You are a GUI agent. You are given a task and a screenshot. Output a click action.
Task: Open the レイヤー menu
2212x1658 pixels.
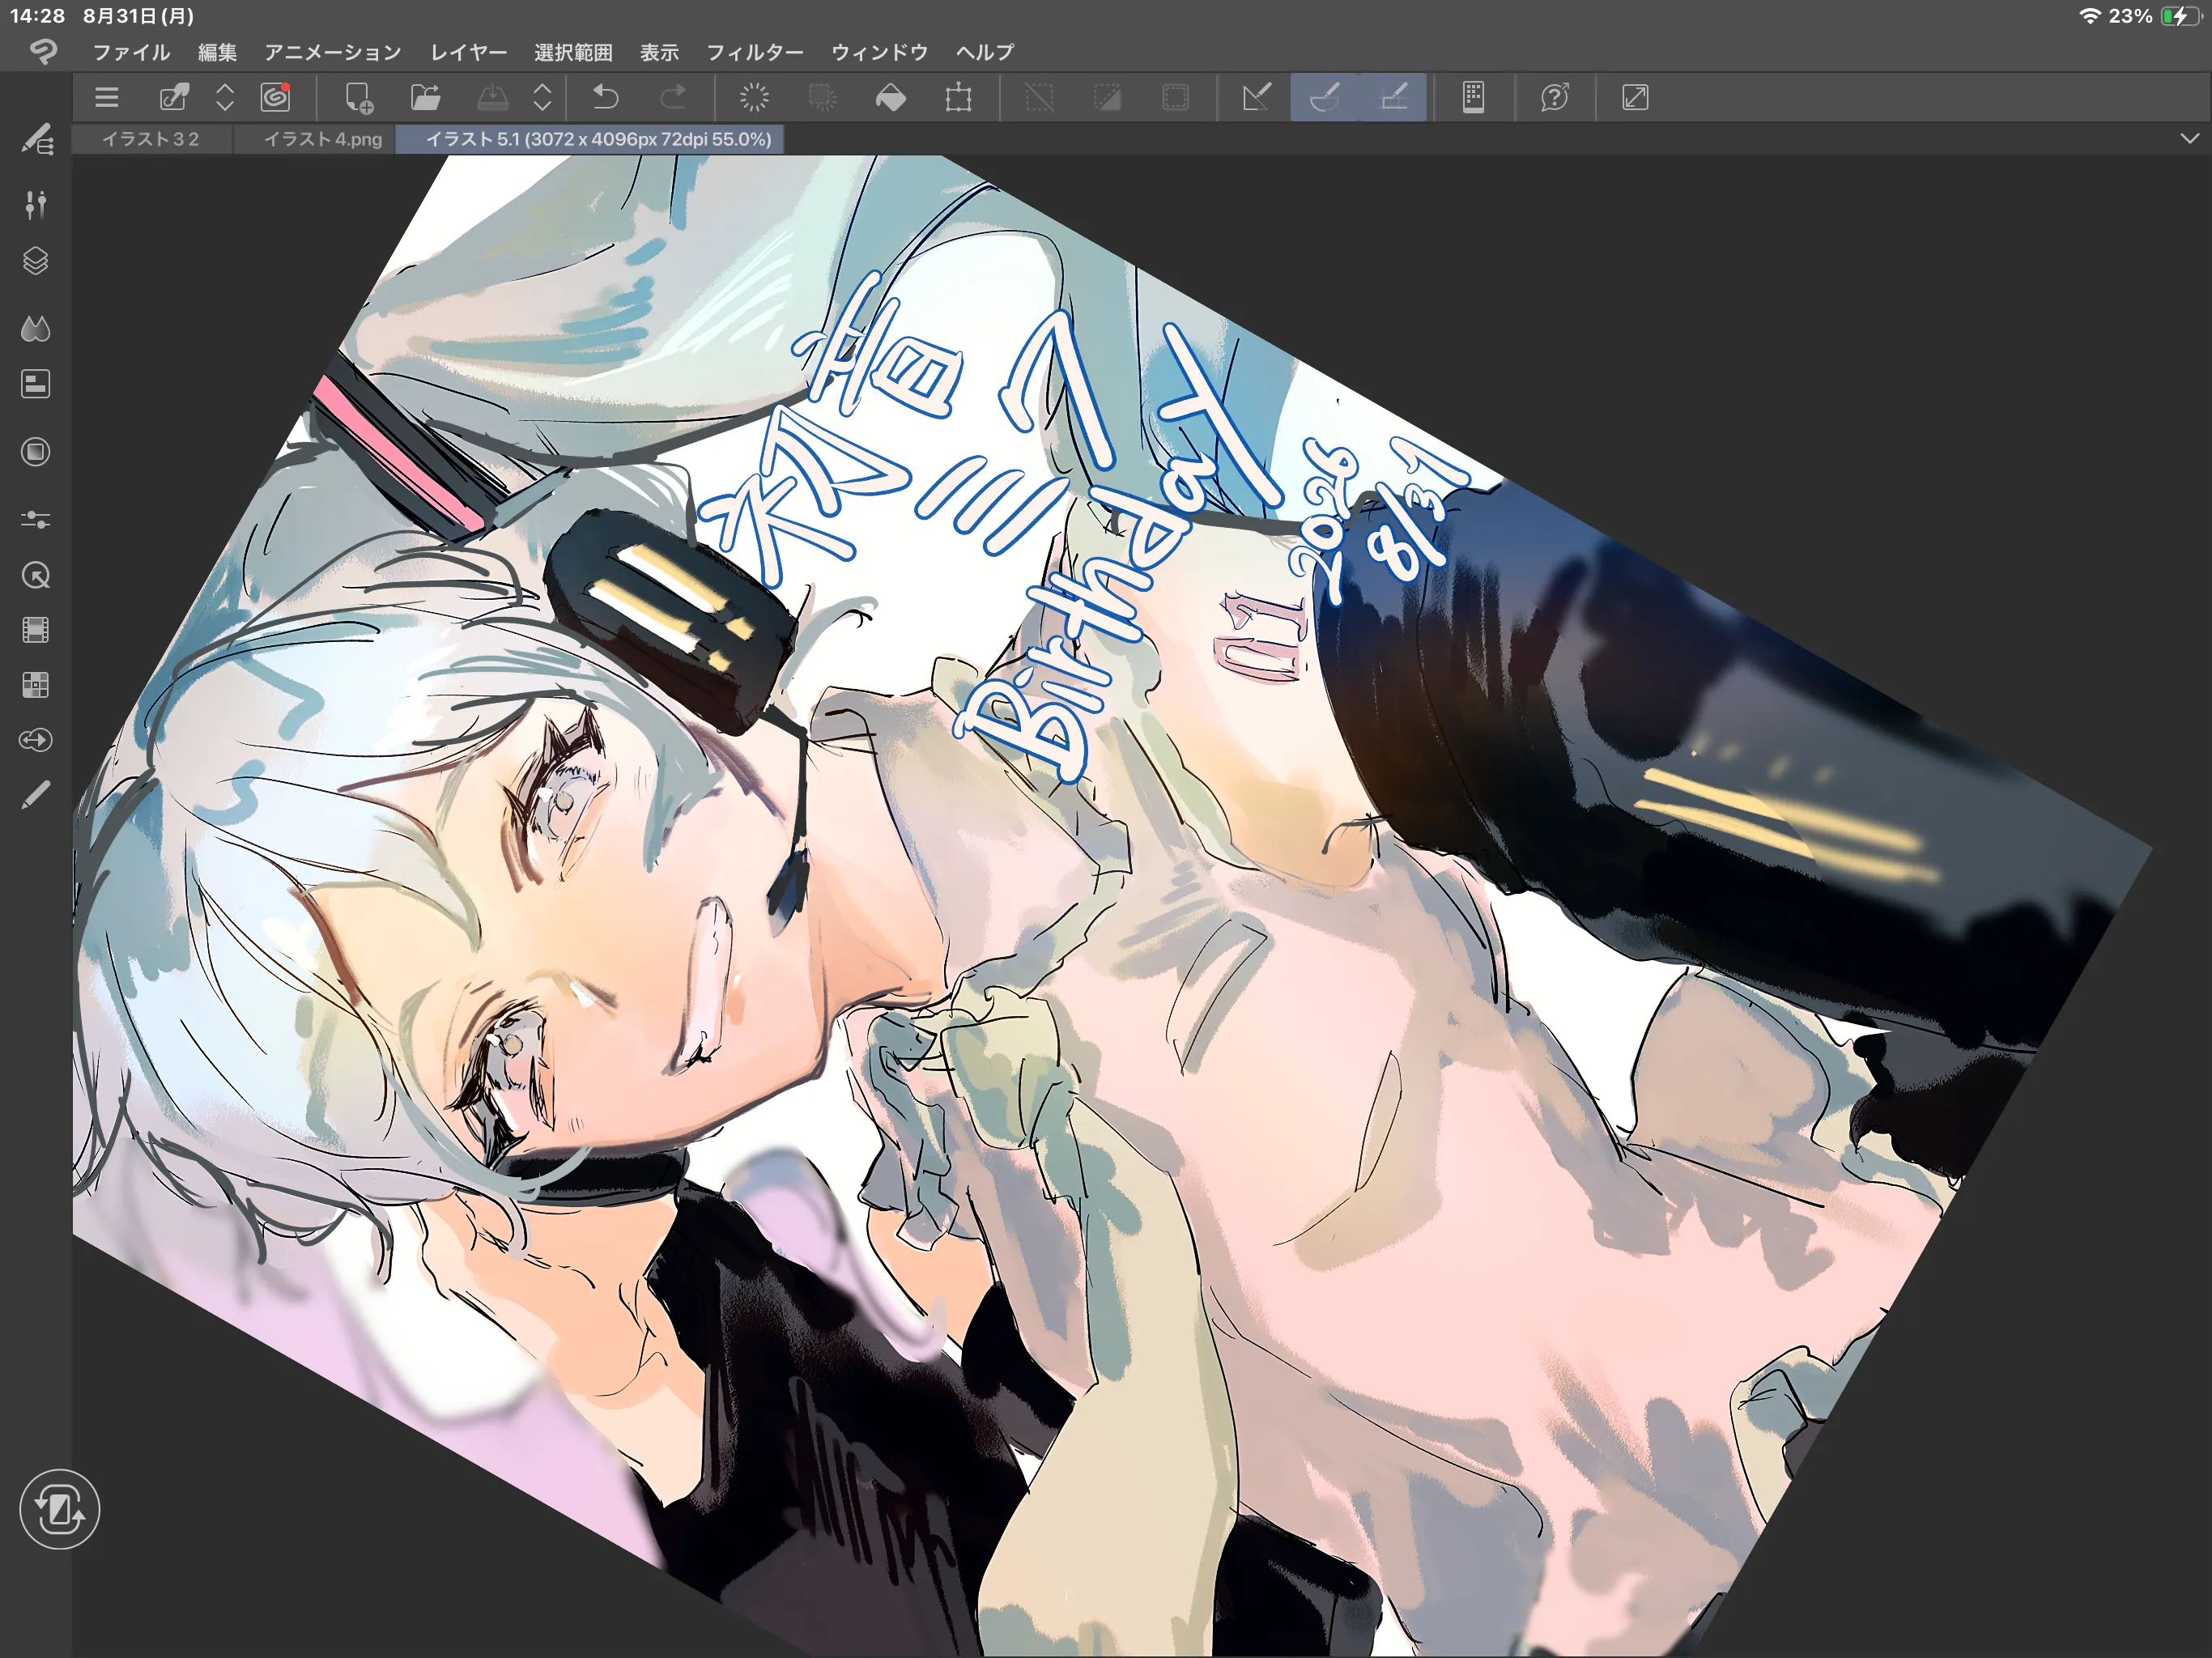(x=468, y=52)
